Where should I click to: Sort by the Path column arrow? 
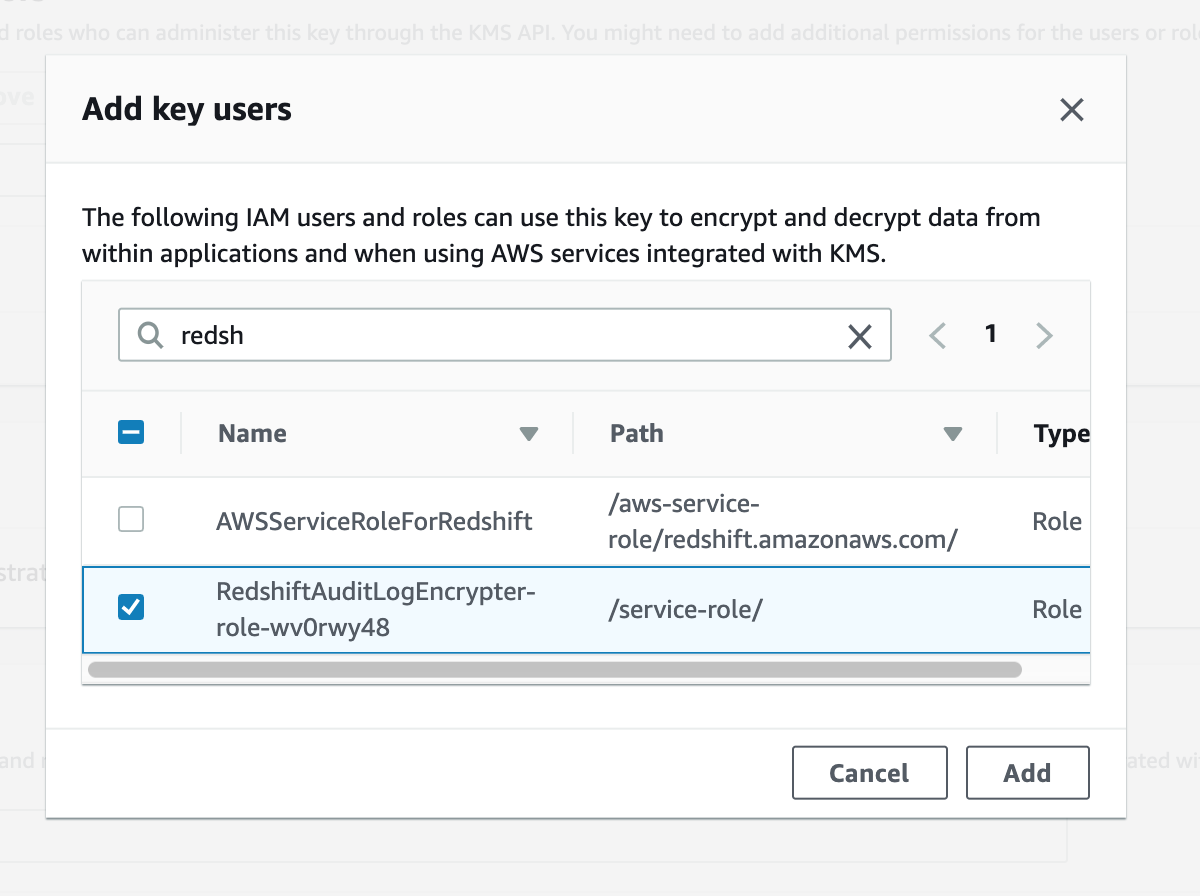pos(953,434)
